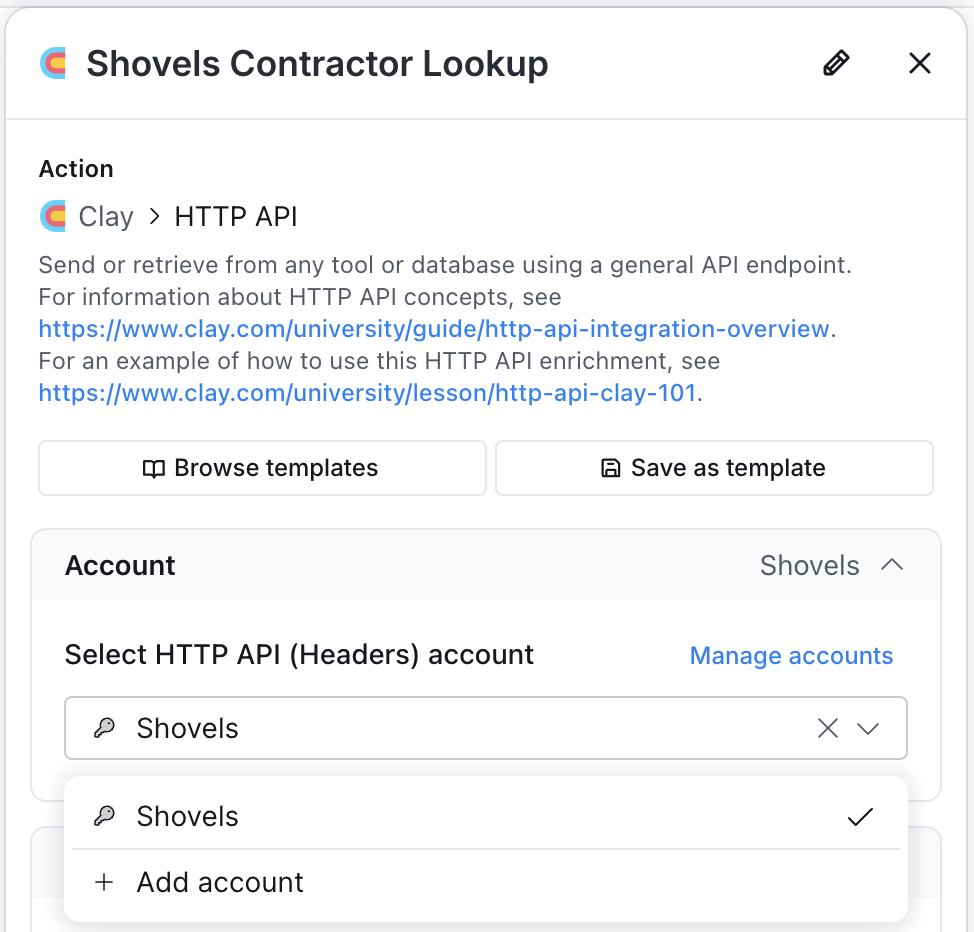Click the floppy disk icon on Save as template
Screen dimensions: 974x932
click(x=611, y=468)
